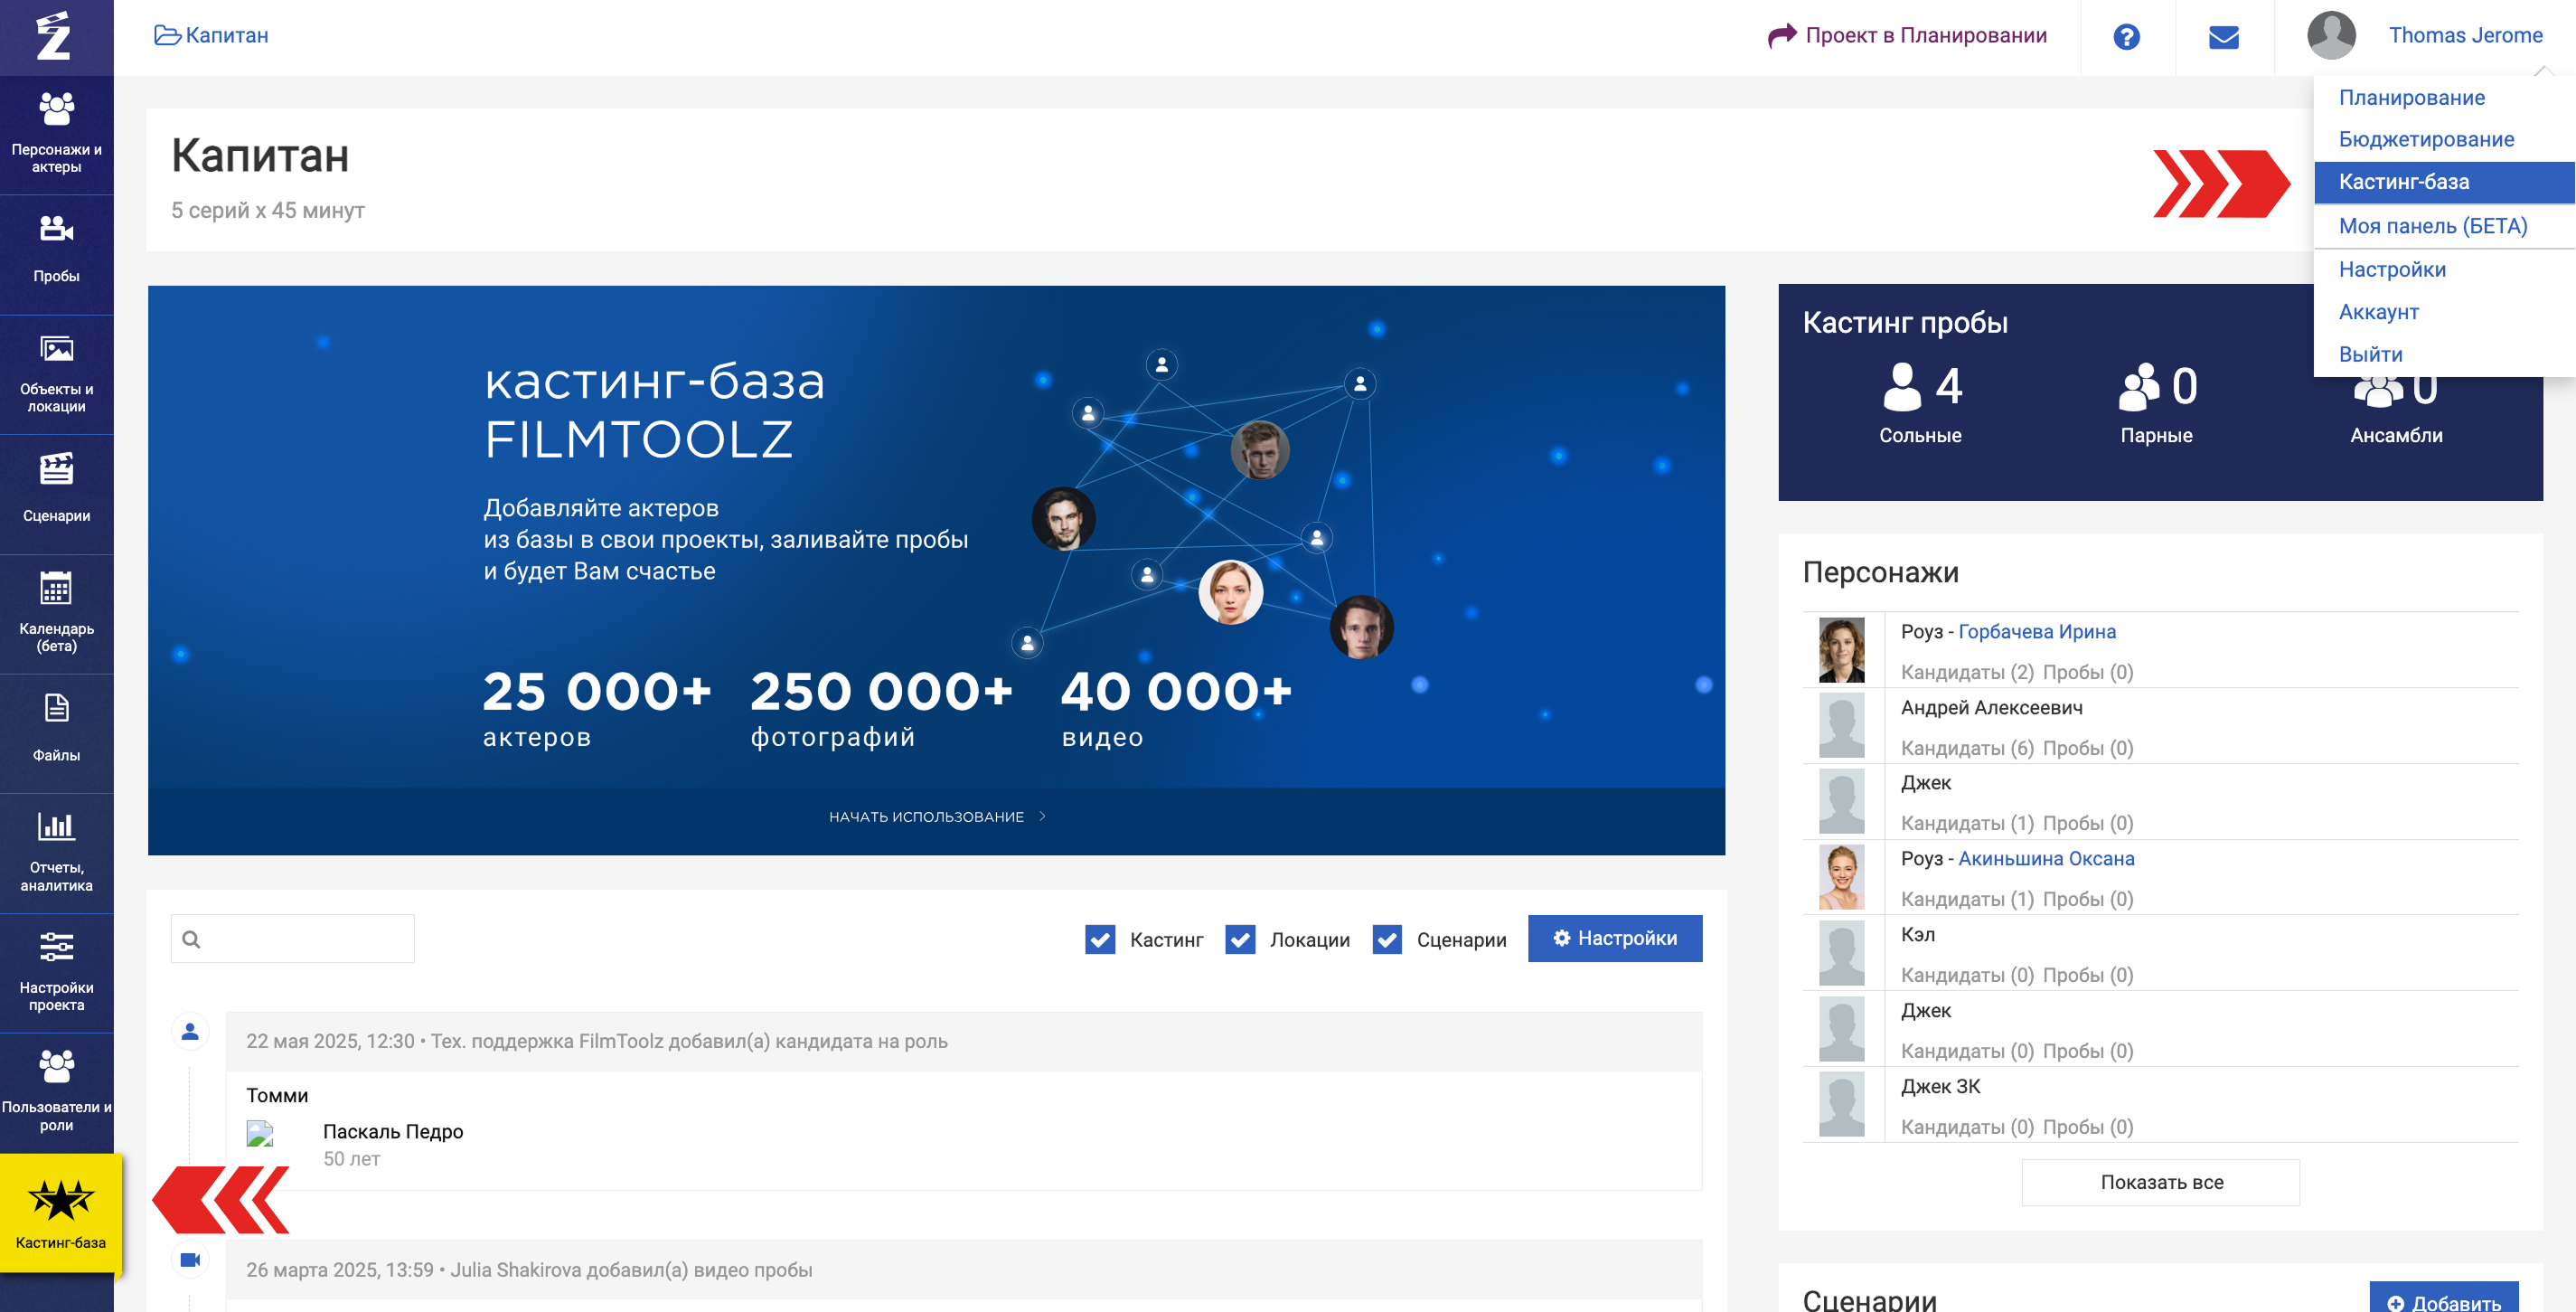Click Проект в Планировании link
The width and height of the screenshot is (2576, 1312).
point(1926,35)
